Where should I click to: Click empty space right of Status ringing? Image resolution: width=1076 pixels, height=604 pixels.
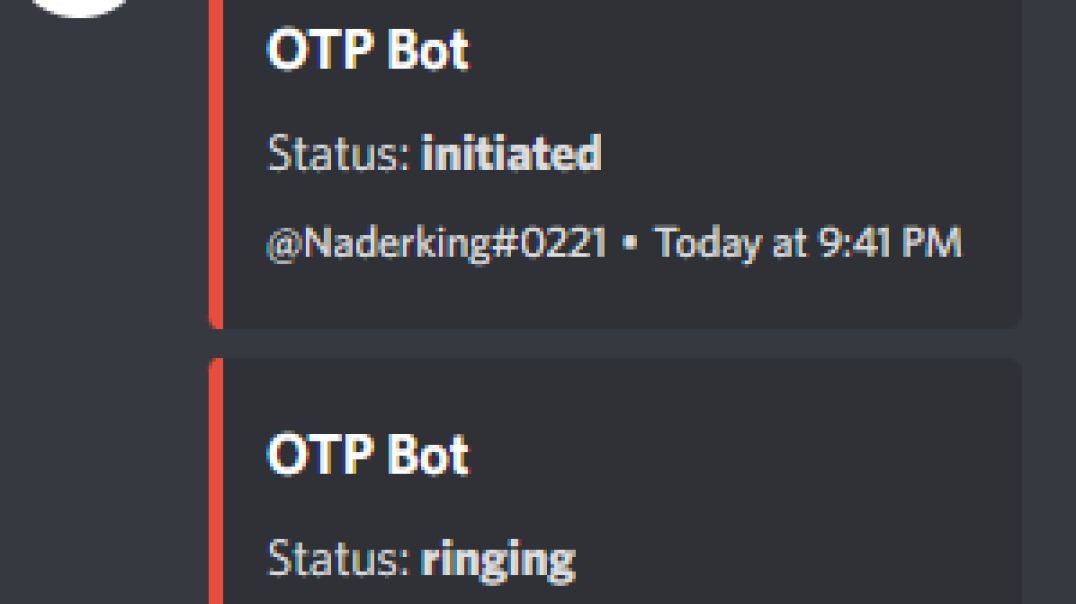[796, 559]
